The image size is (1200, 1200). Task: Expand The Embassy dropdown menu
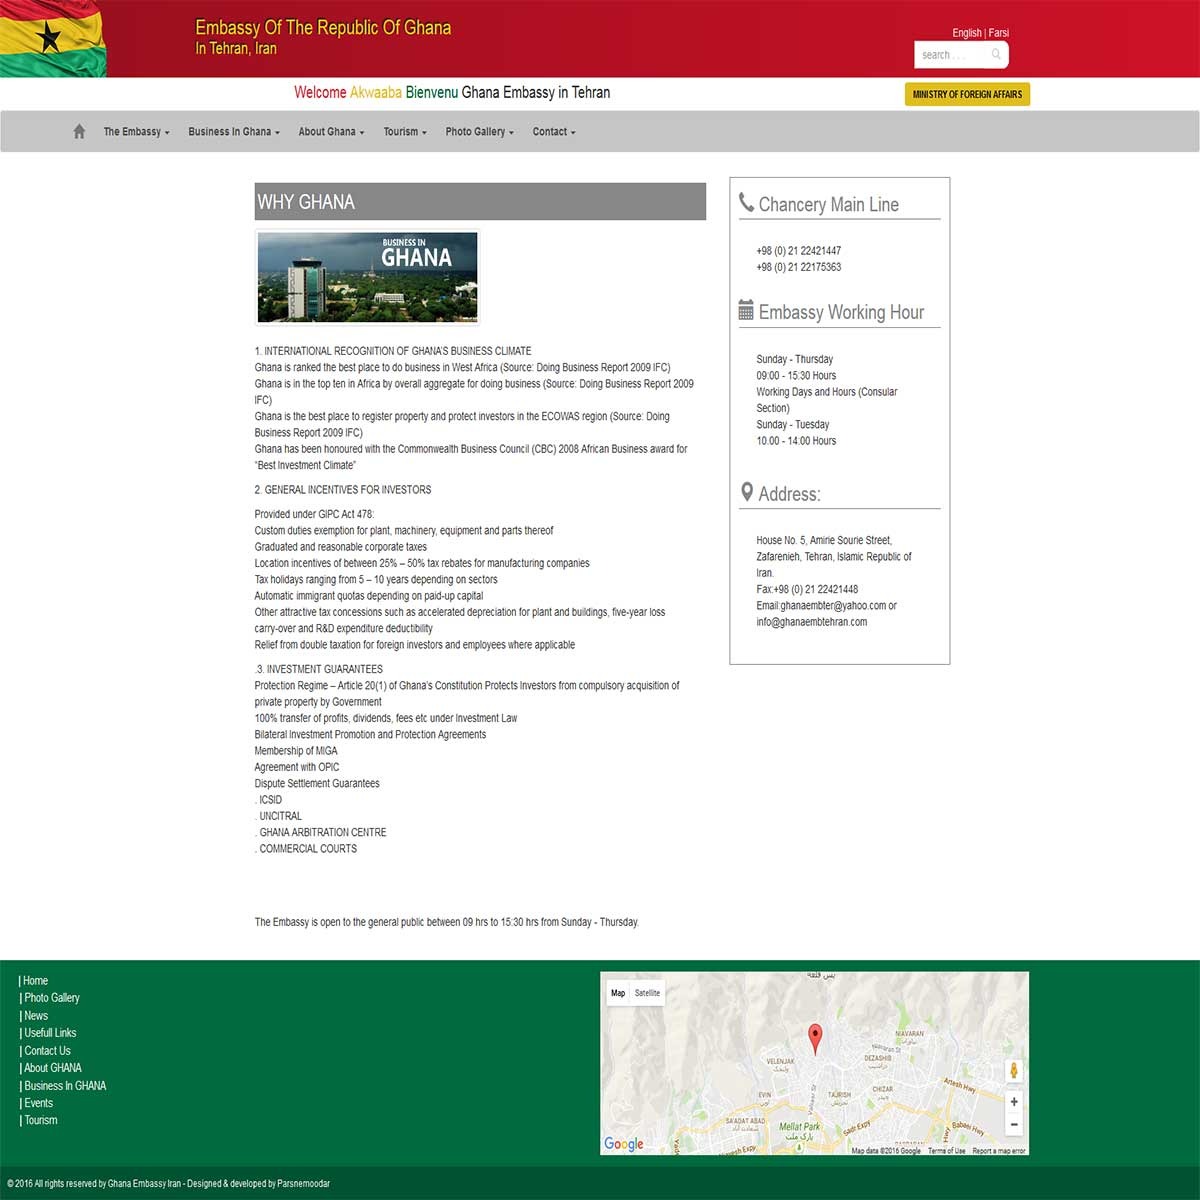tap(136, 132)
